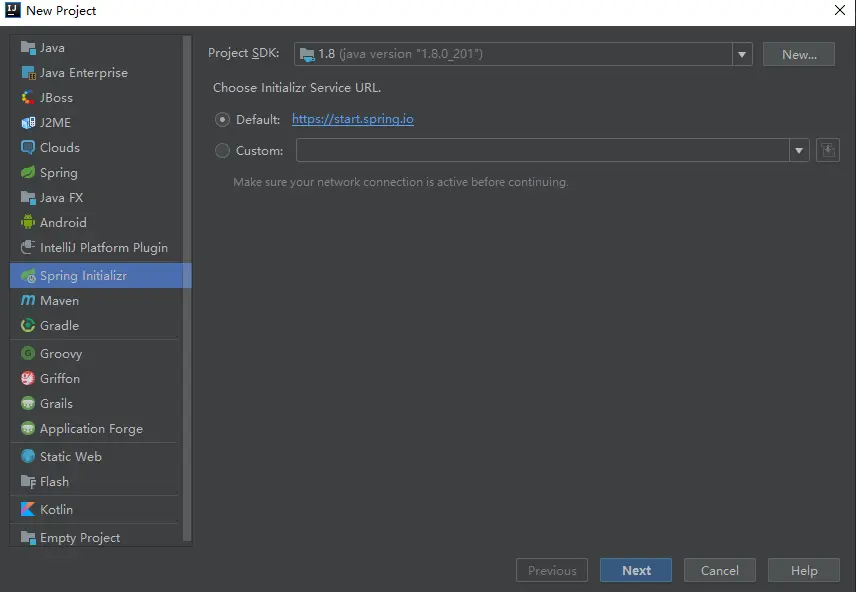Click the Kotlin K icon

click(28, 510)
